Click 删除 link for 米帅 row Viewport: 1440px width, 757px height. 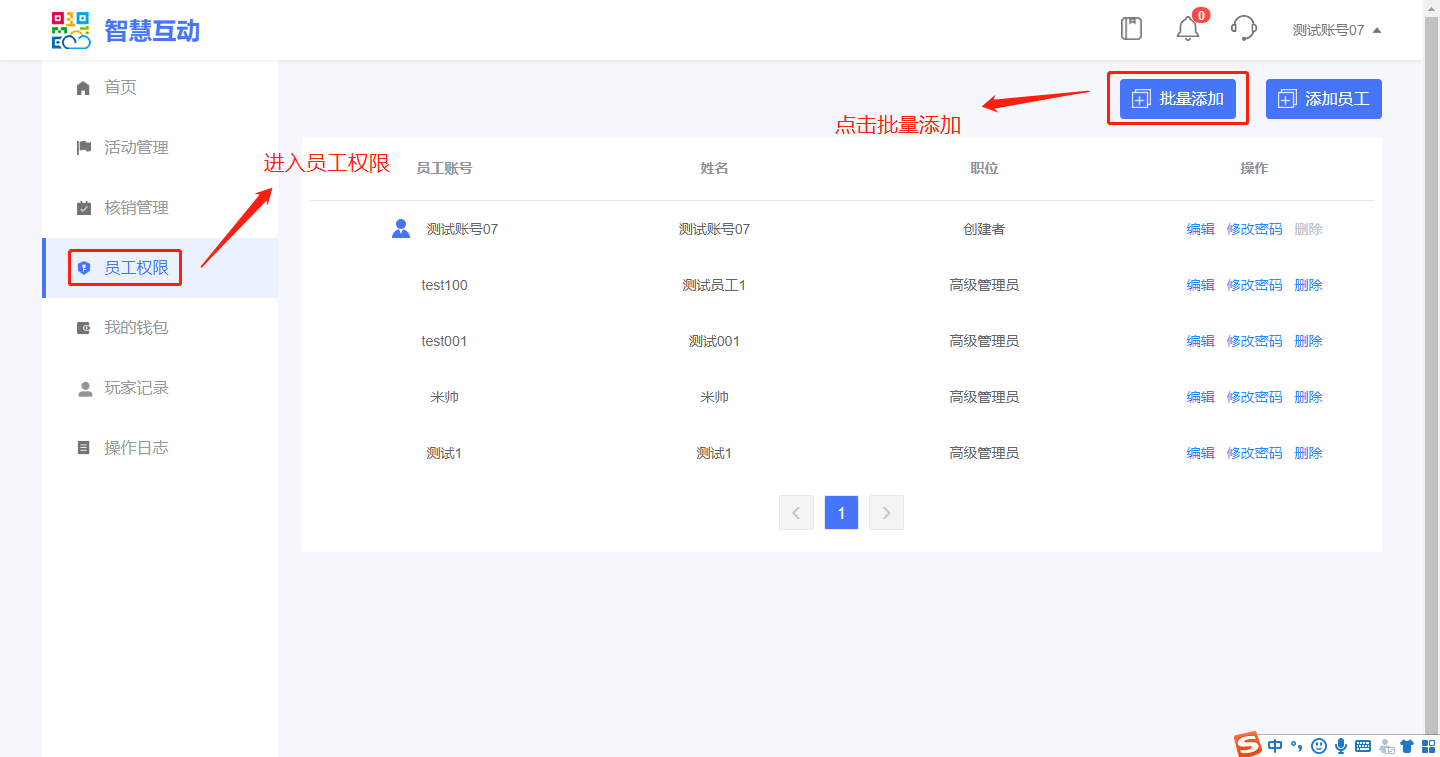1308,397
